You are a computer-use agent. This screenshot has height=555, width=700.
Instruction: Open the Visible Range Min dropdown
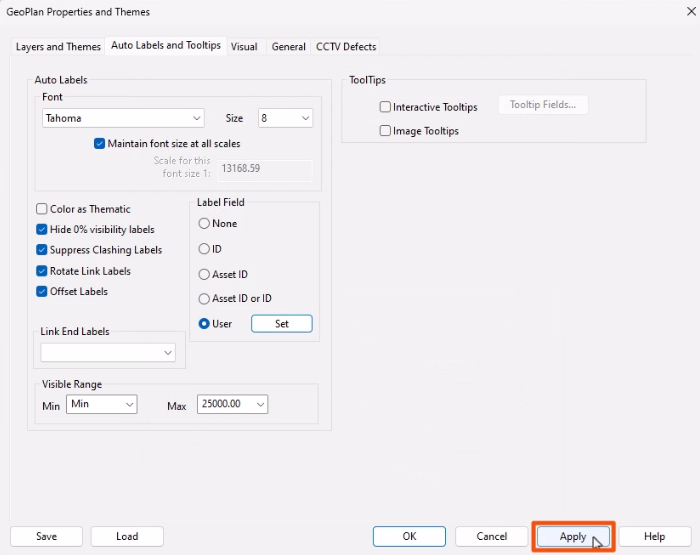pyautogui.click(x=102, y=404)
